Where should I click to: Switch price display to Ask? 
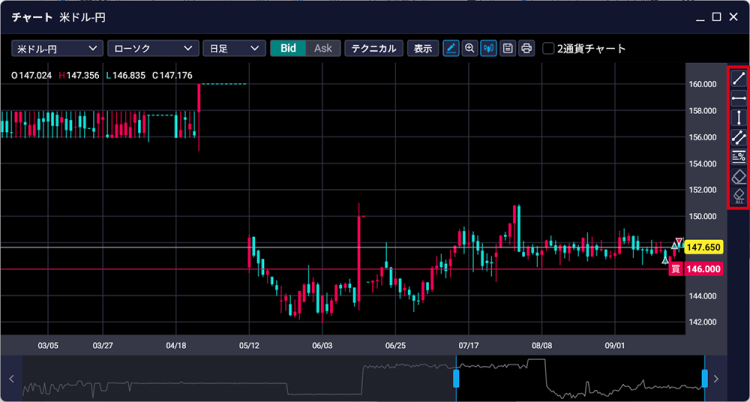(x=322, y=48)
